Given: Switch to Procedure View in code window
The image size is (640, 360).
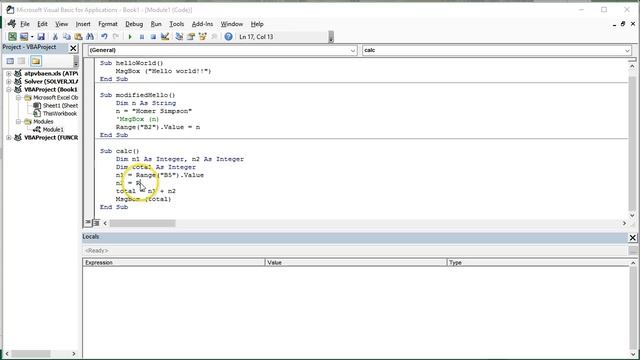Looking at the screenshot, I should point(88,223).
